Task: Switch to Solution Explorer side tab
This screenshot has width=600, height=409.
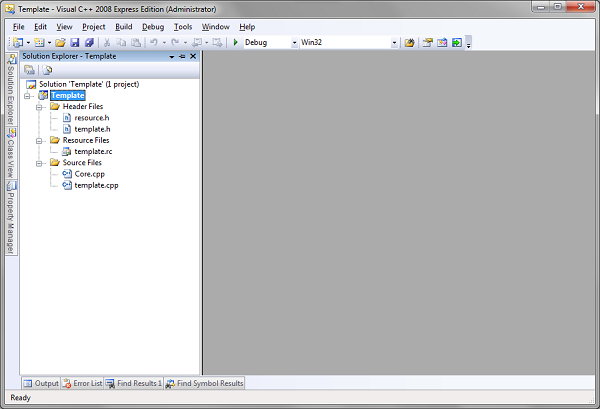Action: pos(11,90)
